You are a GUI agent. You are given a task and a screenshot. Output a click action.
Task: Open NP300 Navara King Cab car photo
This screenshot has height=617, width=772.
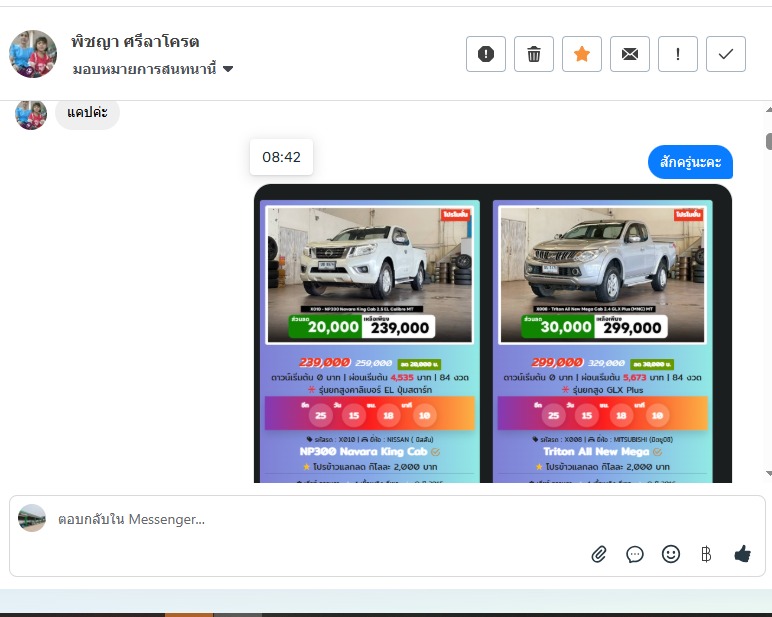coord(369,275)
